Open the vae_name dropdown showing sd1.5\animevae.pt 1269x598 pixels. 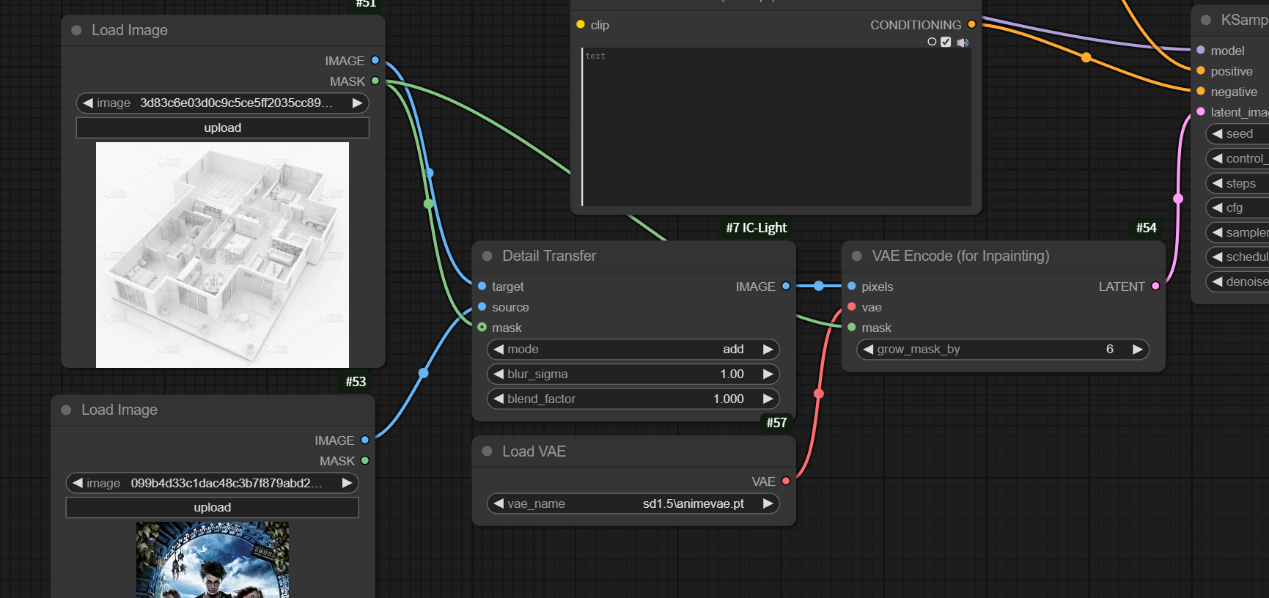click(x=633, y=504)
